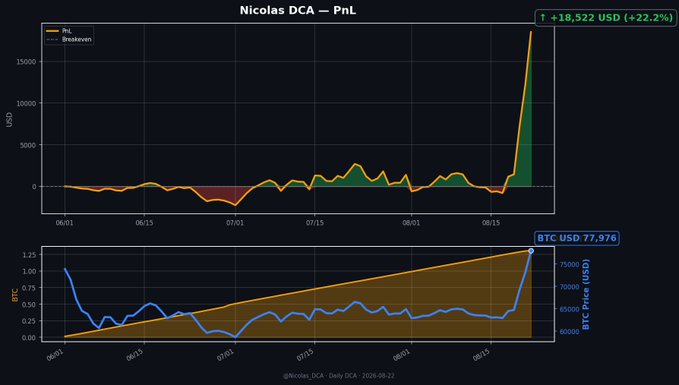Screen dimensions: 679x385
Task: Click the green up arrow in the profit badge
Action: coord(543,18)
